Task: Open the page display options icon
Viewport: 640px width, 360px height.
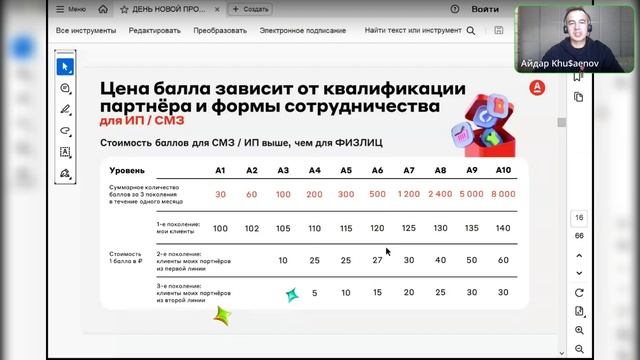Action: tap(579, 311)
